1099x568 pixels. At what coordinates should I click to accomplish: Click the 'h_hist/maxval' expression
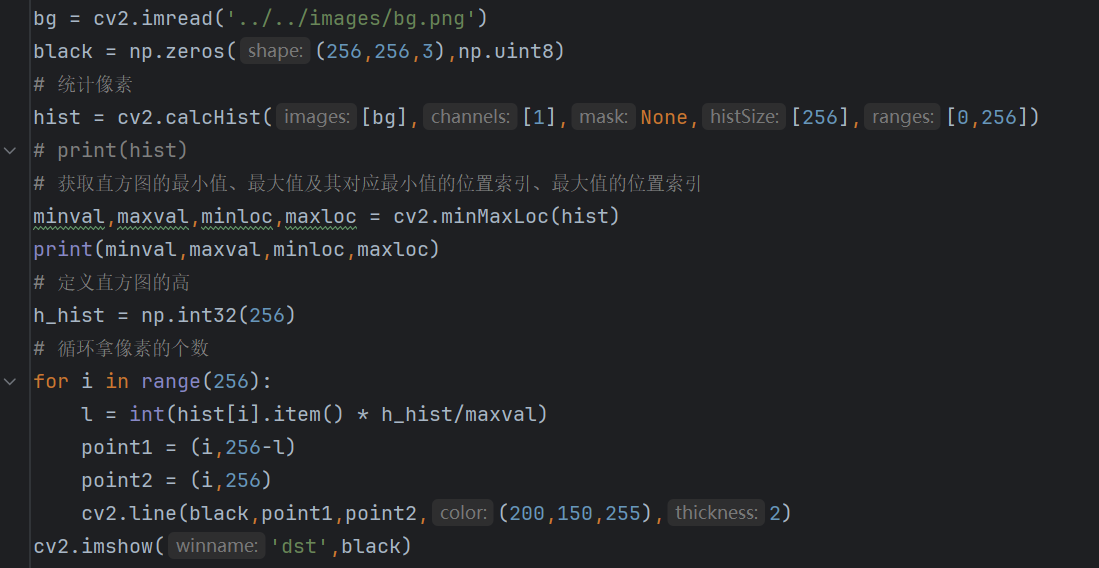[458, 414]
